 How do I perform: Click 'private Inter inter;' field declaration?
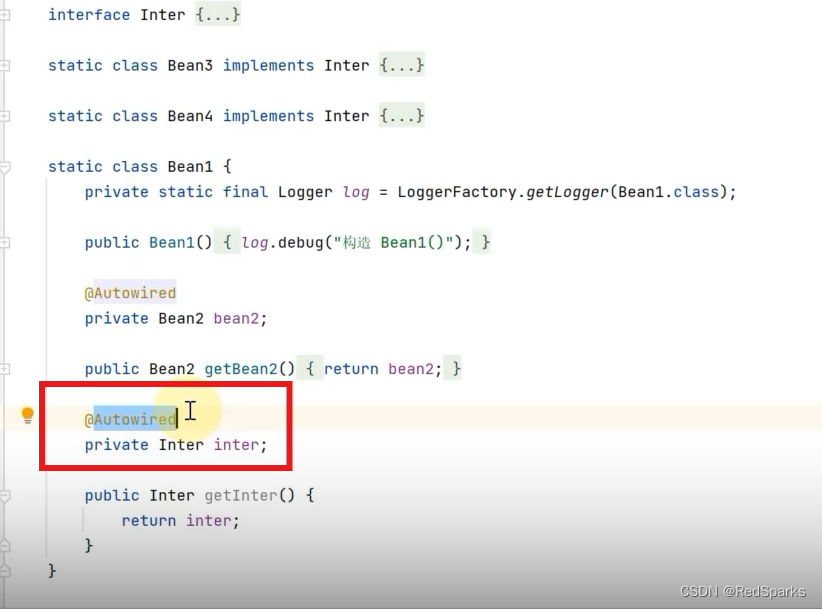tap(176, 444)
